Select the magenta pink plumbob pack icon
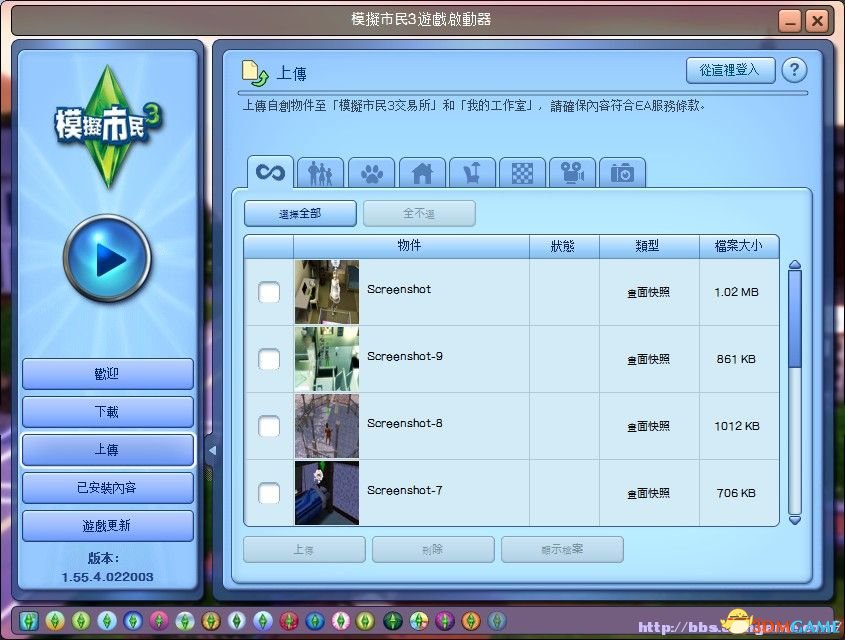Screen dimensions: 845x640 pyautogui.click(x=159, y=621)
